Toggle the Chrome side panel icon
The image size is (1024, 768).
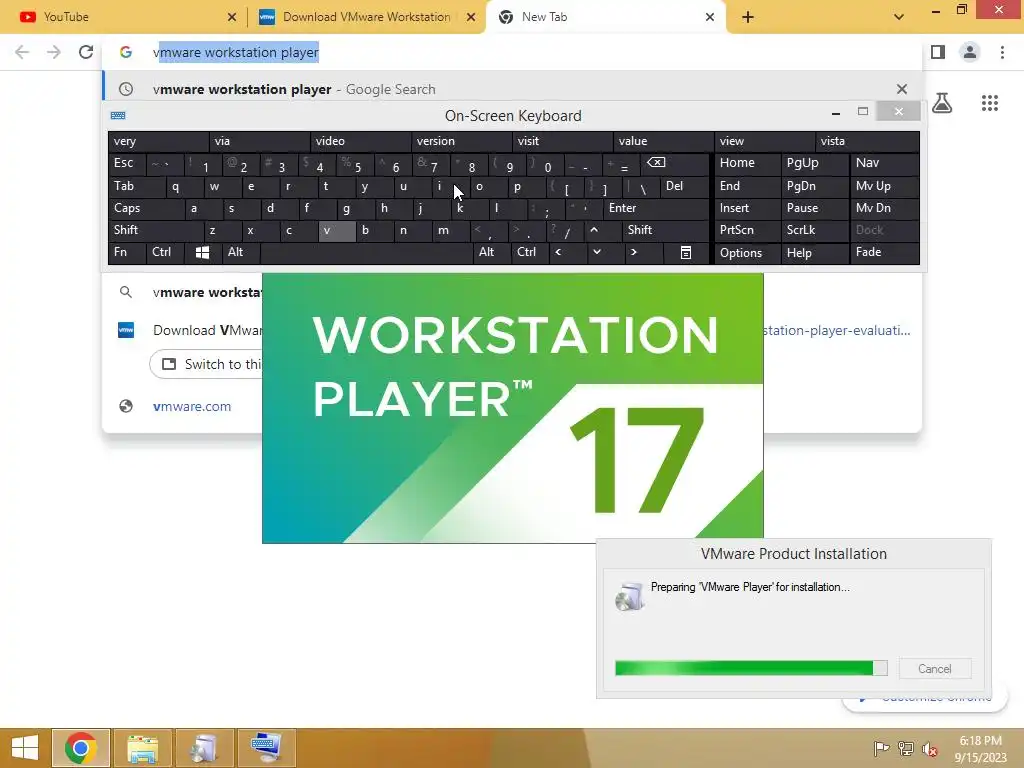(x=938, y=52)
